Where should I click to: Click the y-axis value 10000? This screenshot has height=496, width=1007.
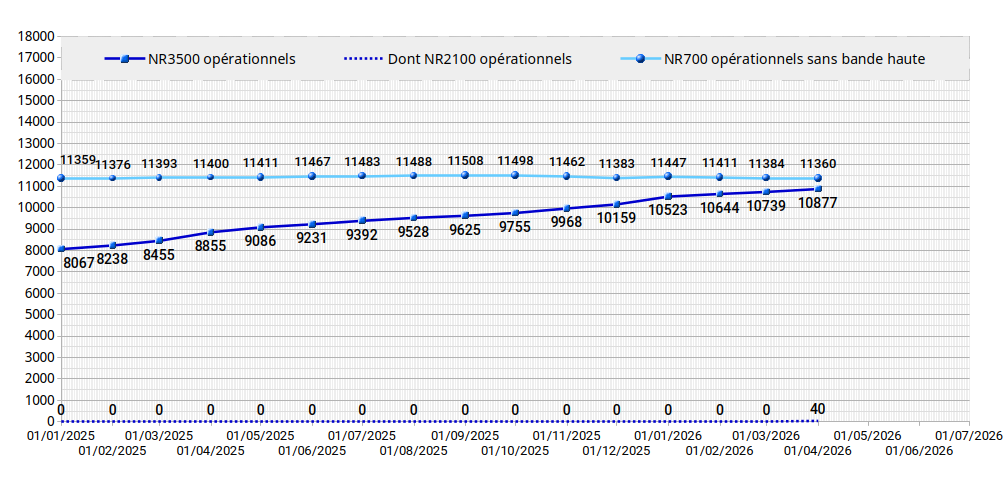[35, 207]
